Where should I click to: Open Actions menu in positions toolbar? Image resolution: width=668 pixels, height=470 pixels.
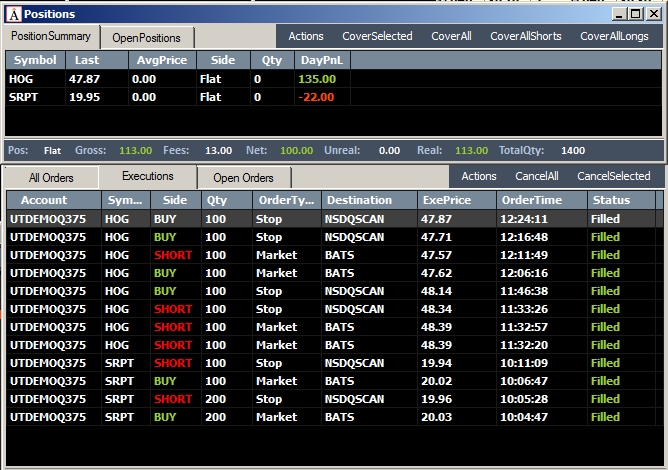tap(306, 36)
